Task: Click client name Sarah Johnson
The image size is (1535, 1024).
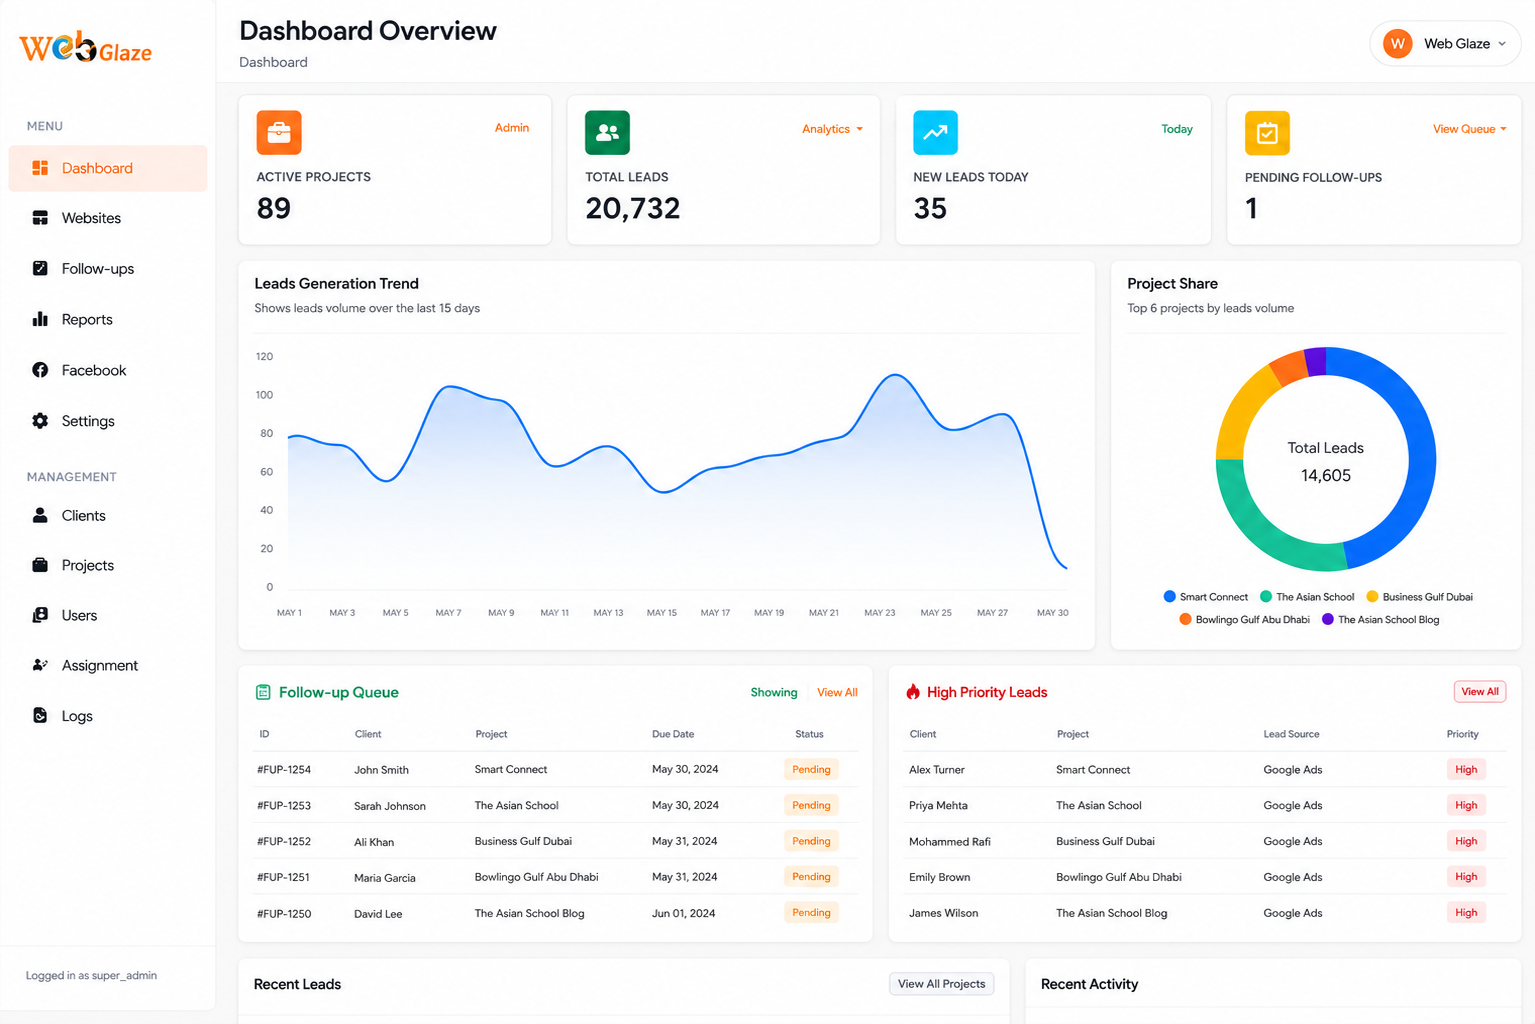Action: click(x=390, y=806)
